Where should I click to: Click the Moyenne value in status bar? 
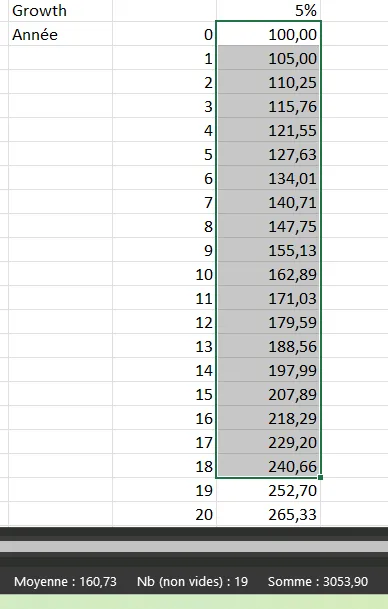(65, 581)
